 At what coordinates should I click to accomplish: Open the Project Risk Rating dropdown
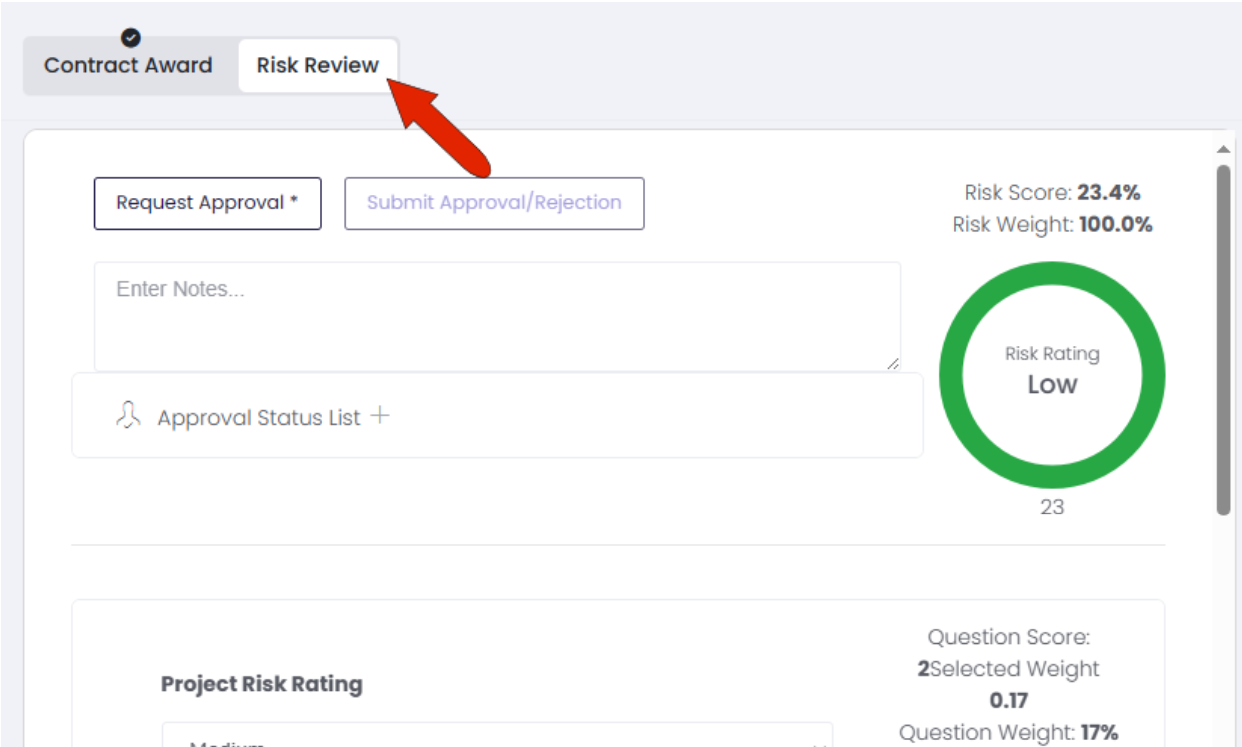click(x=497, y=738)
